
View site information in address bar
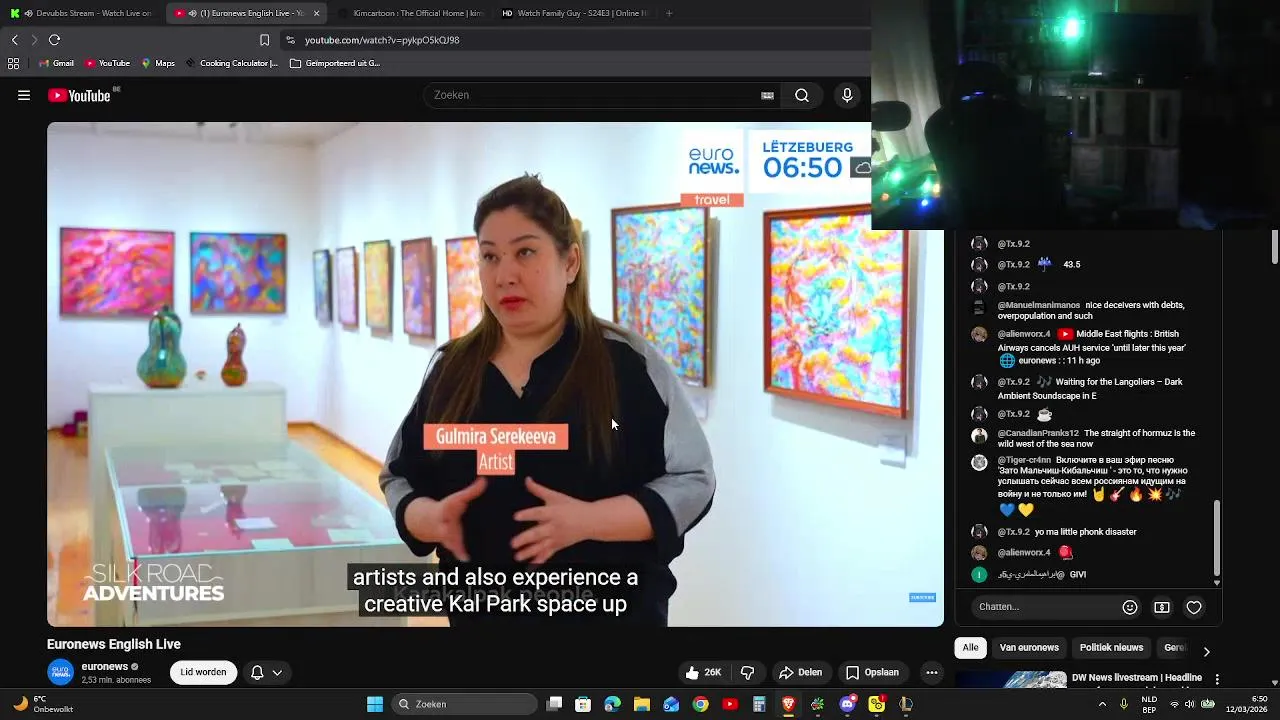pos(290,40)
